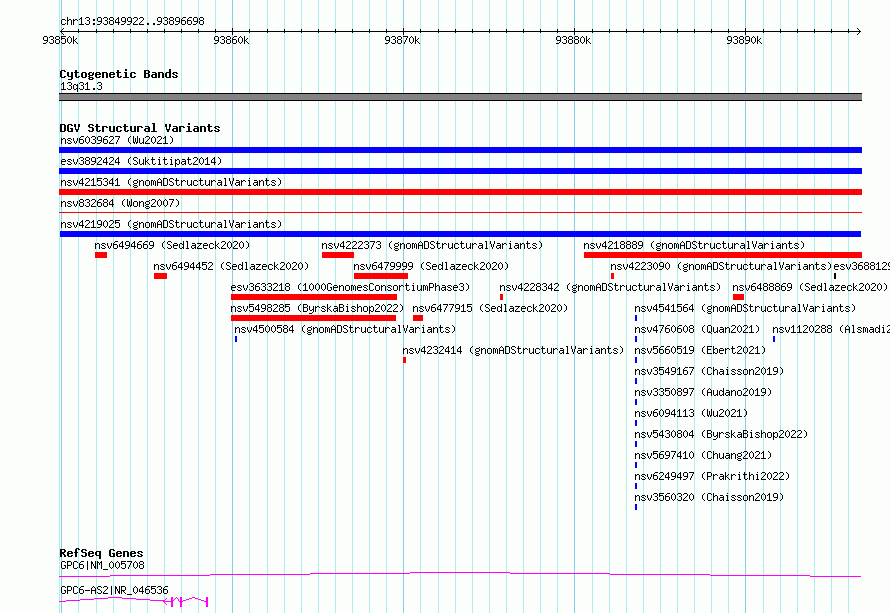This screenshot has width=890, height=613.
Task: Click nsv5660519 (Ebert2021) label
Action: tap(700, 350)
